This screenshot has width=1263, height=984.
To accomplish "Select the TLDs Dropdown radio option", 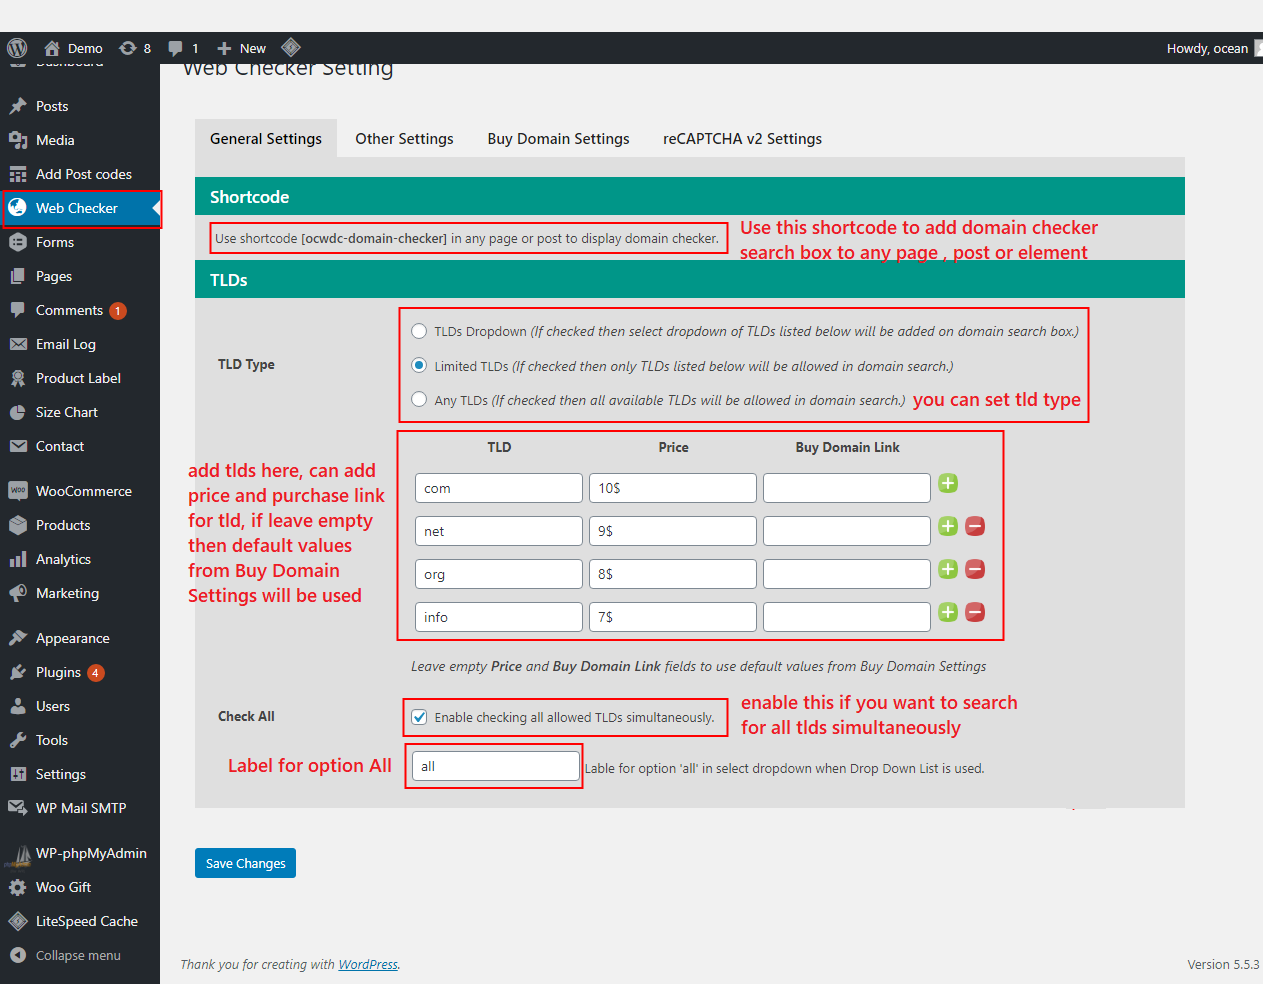I will coord(418,331).
